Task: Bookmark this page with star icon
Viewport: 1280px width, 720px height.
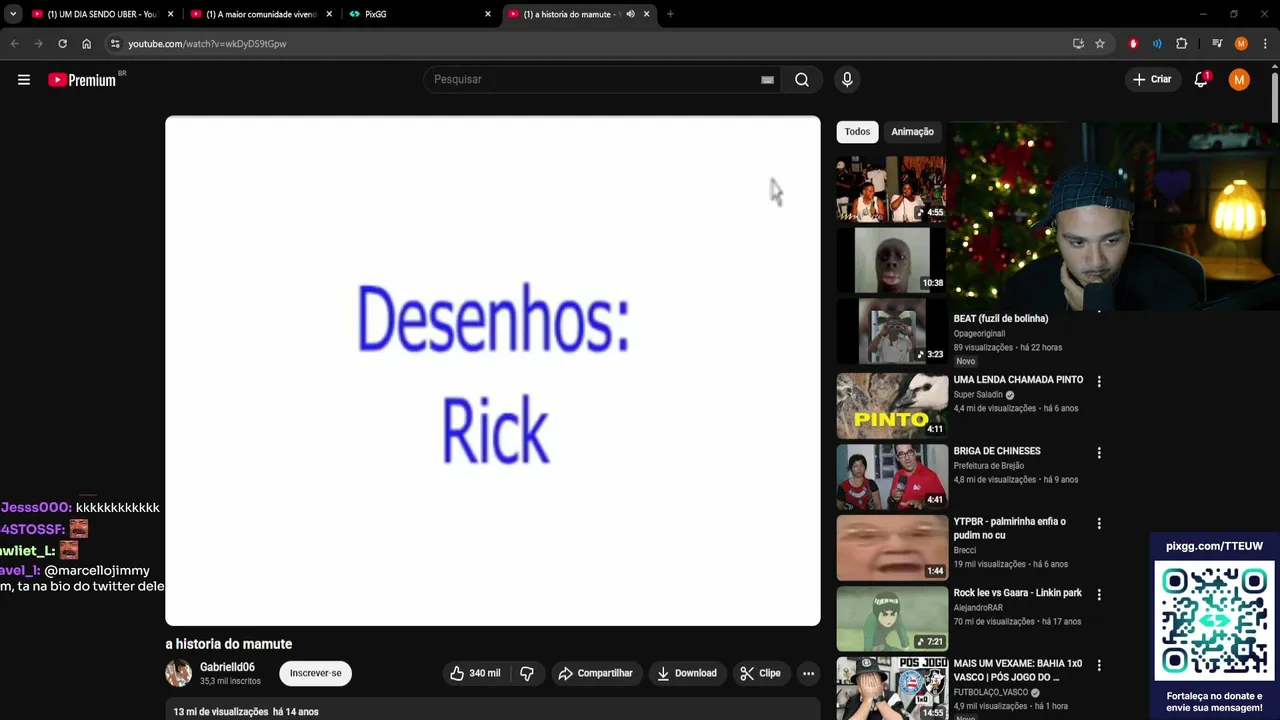Action: (x=1100, y=44)
